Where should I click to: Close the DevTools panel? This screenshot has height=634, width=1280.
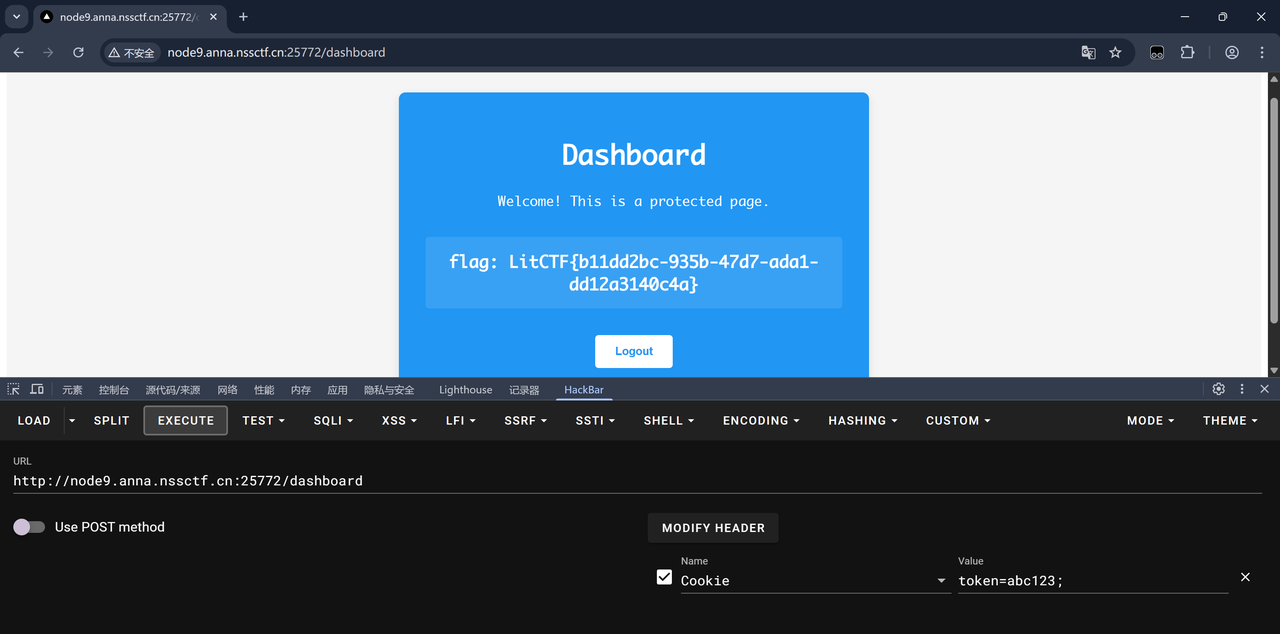(1265, 389)
